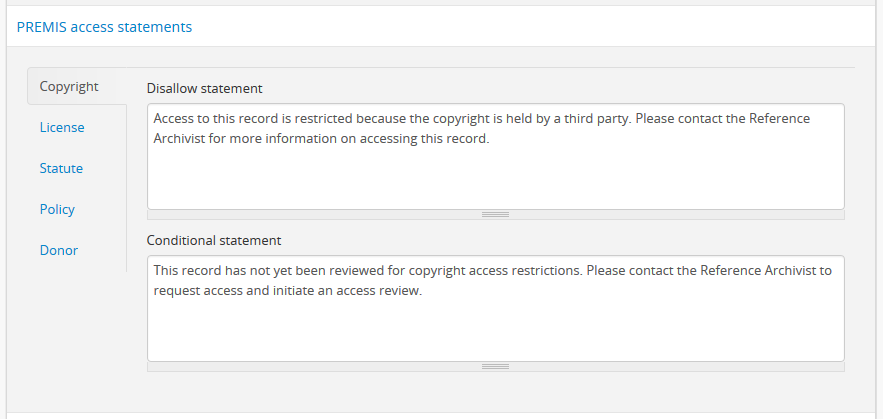
Task: Click the Disallow statement label
Action: point(204,88)
